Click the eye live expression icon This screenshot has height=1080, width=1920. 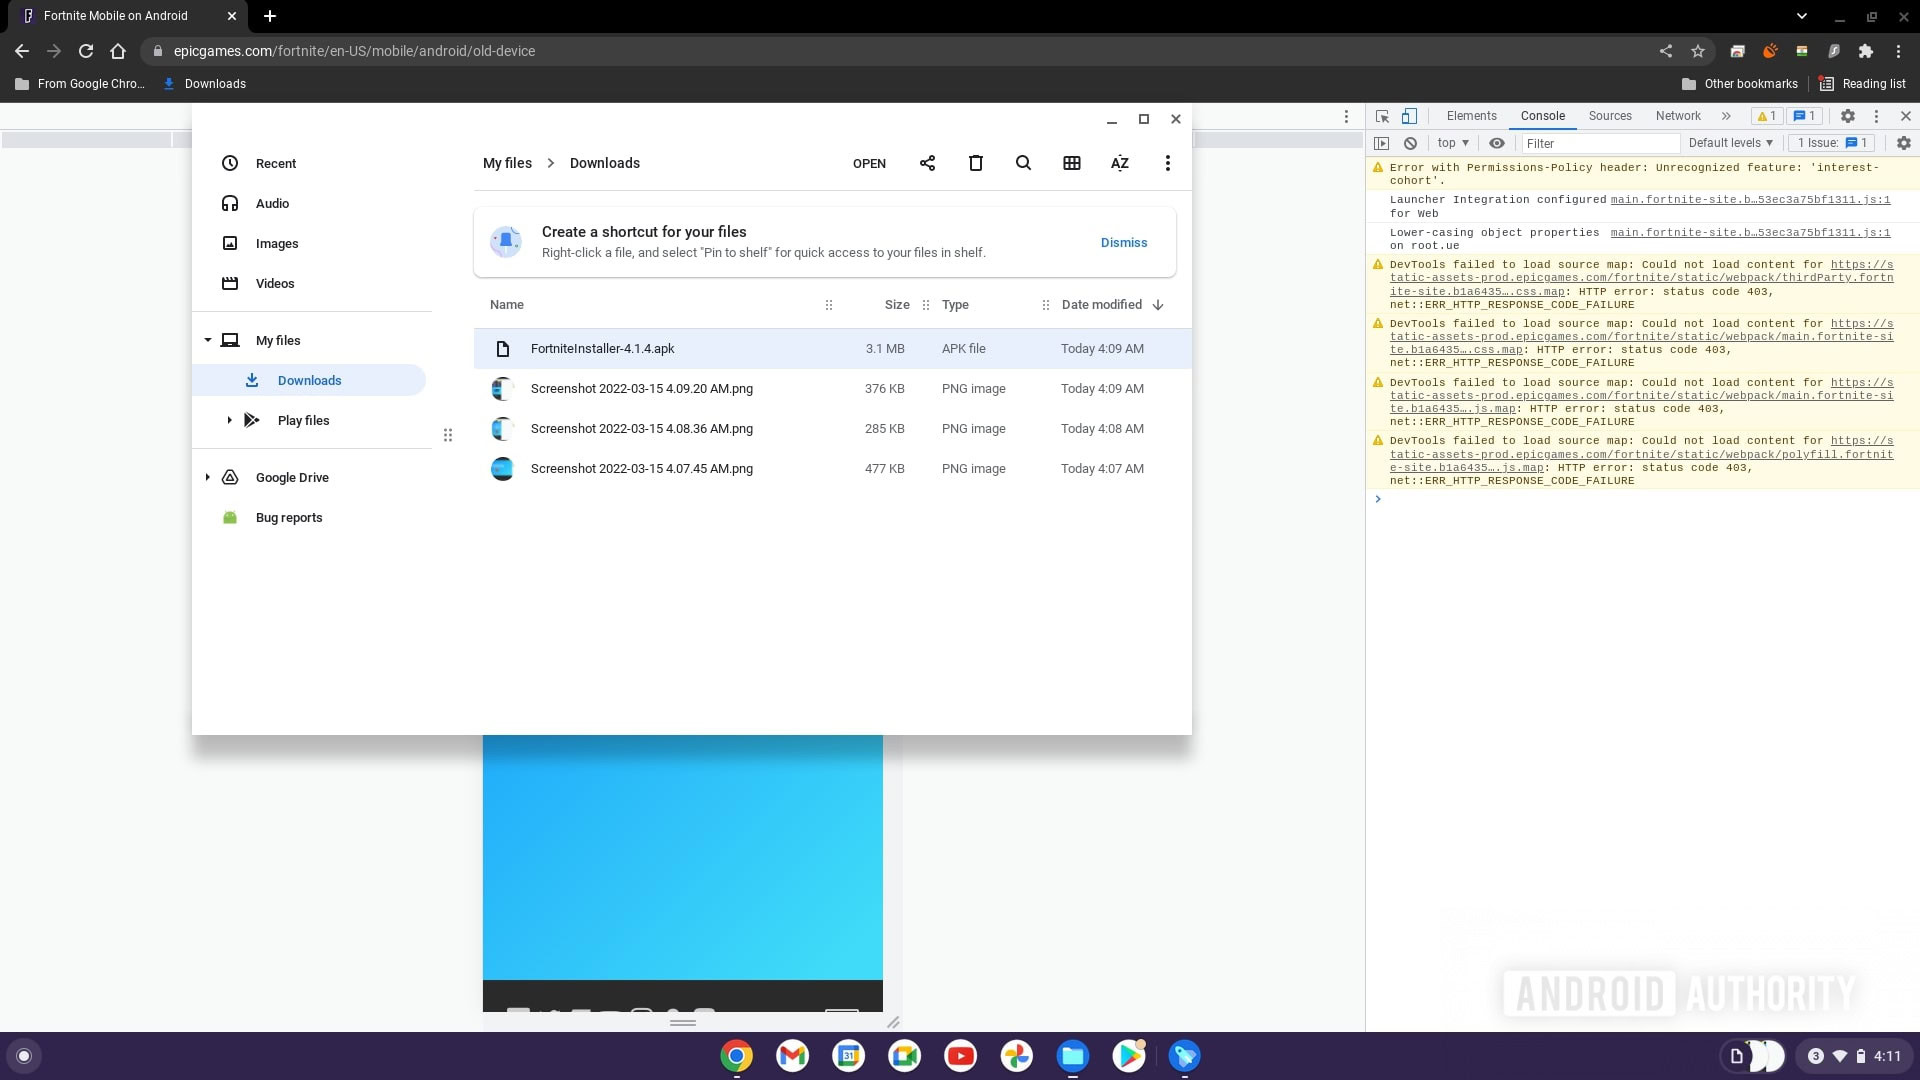point(1496,143)
